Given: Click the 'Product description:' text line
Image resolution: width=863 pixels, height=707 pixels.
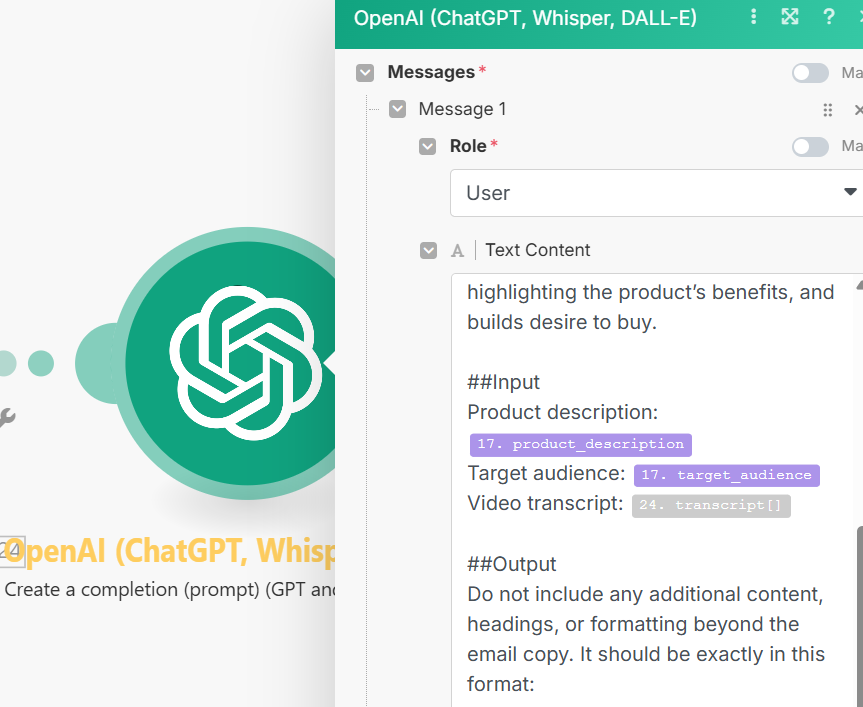Looking at the screenshot, I should tap(562, 412).
